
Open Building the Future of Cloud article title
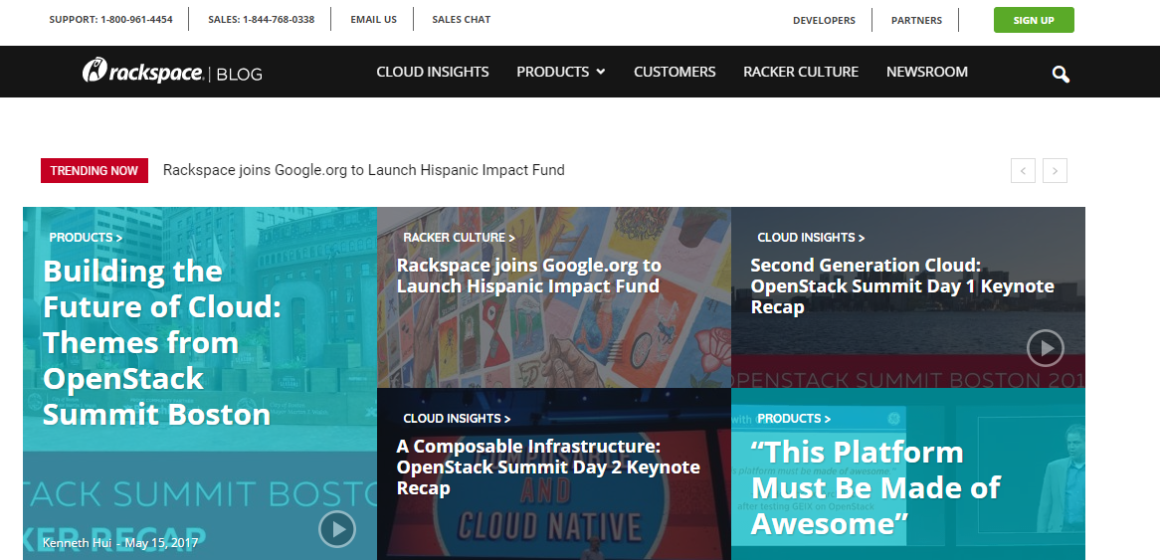point(163,343)
